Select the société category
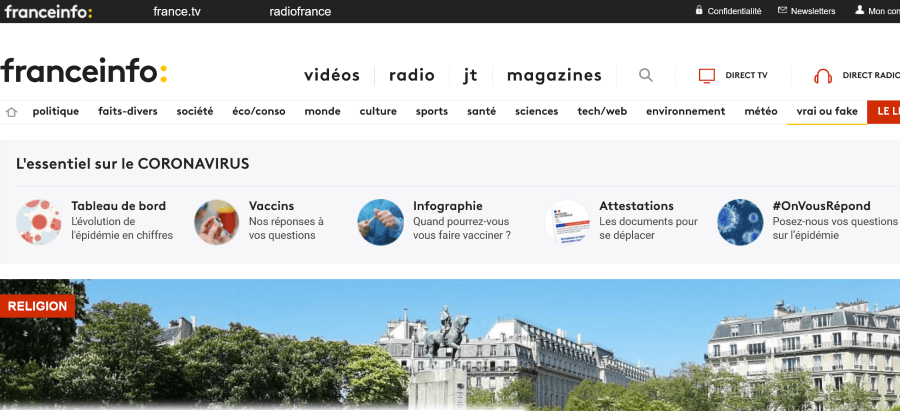 point(195,111)
